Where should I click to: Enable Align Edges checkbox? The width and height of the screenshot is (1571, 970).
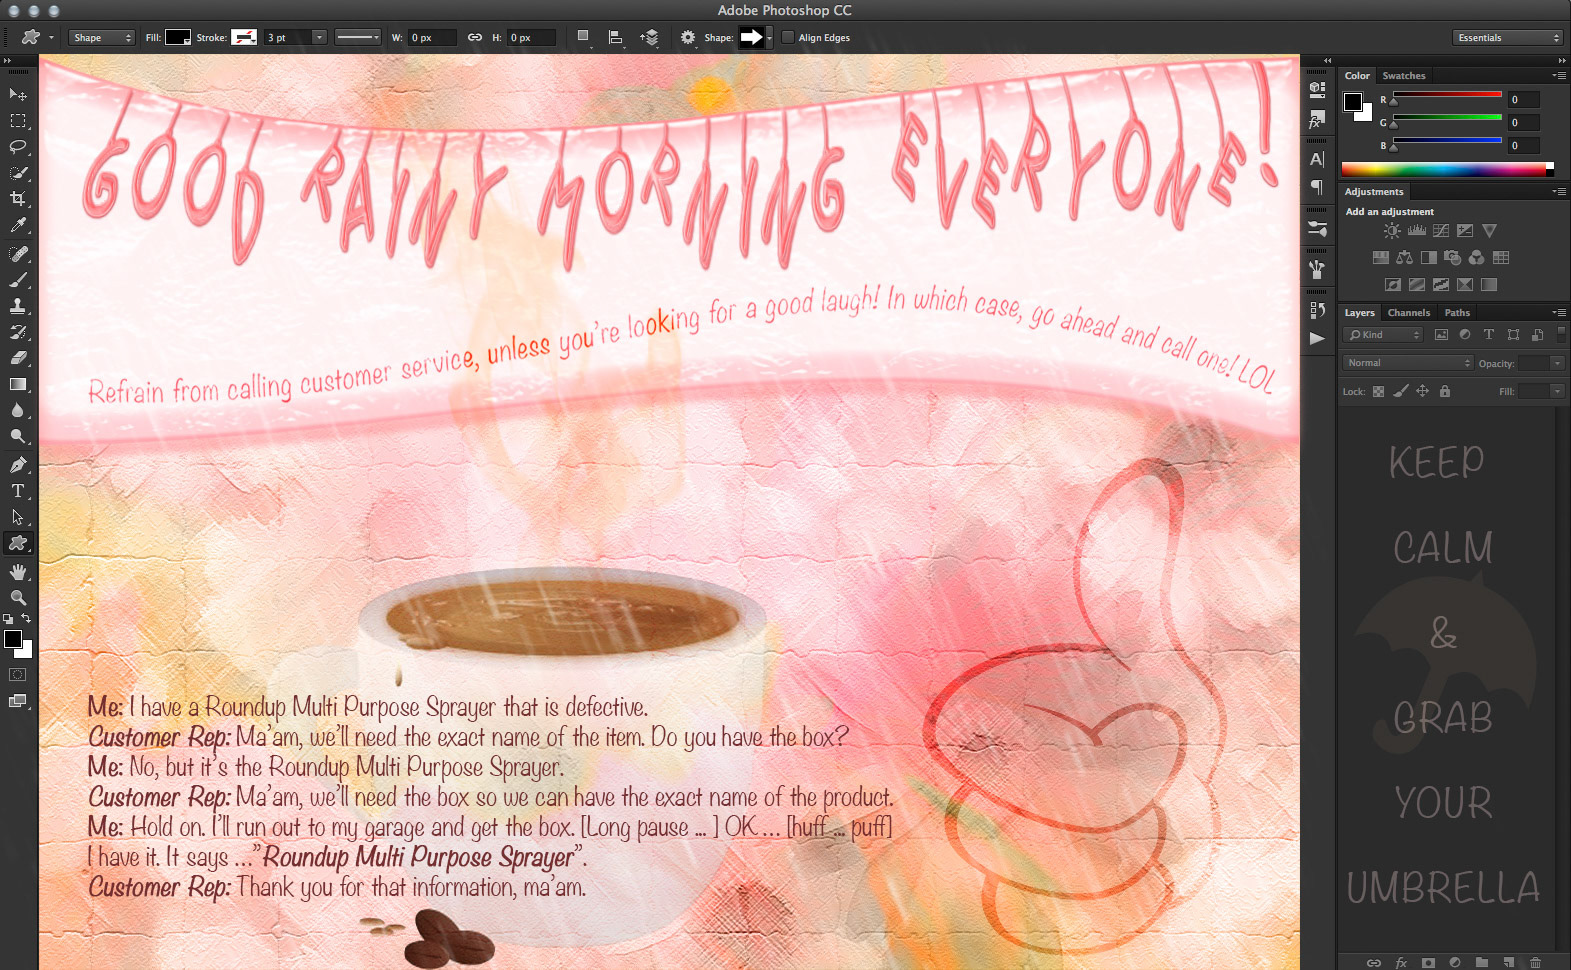click(788, 38)
